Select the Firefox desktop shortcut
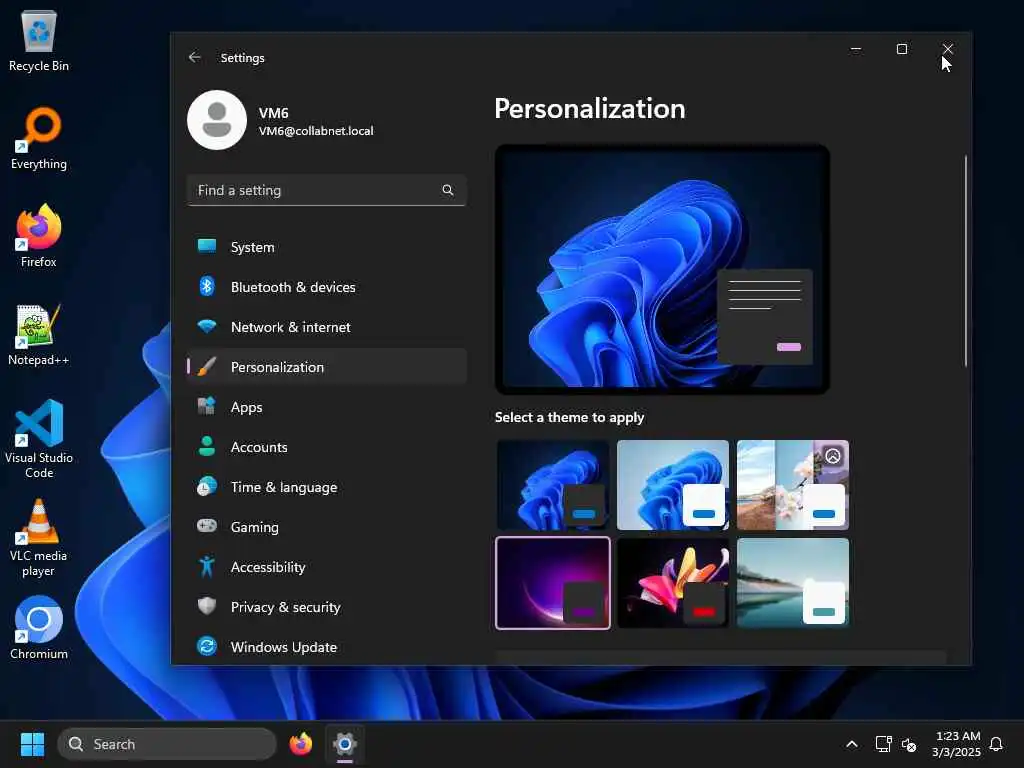Viewport: 1024px width, 768px height. coord(39,236)
